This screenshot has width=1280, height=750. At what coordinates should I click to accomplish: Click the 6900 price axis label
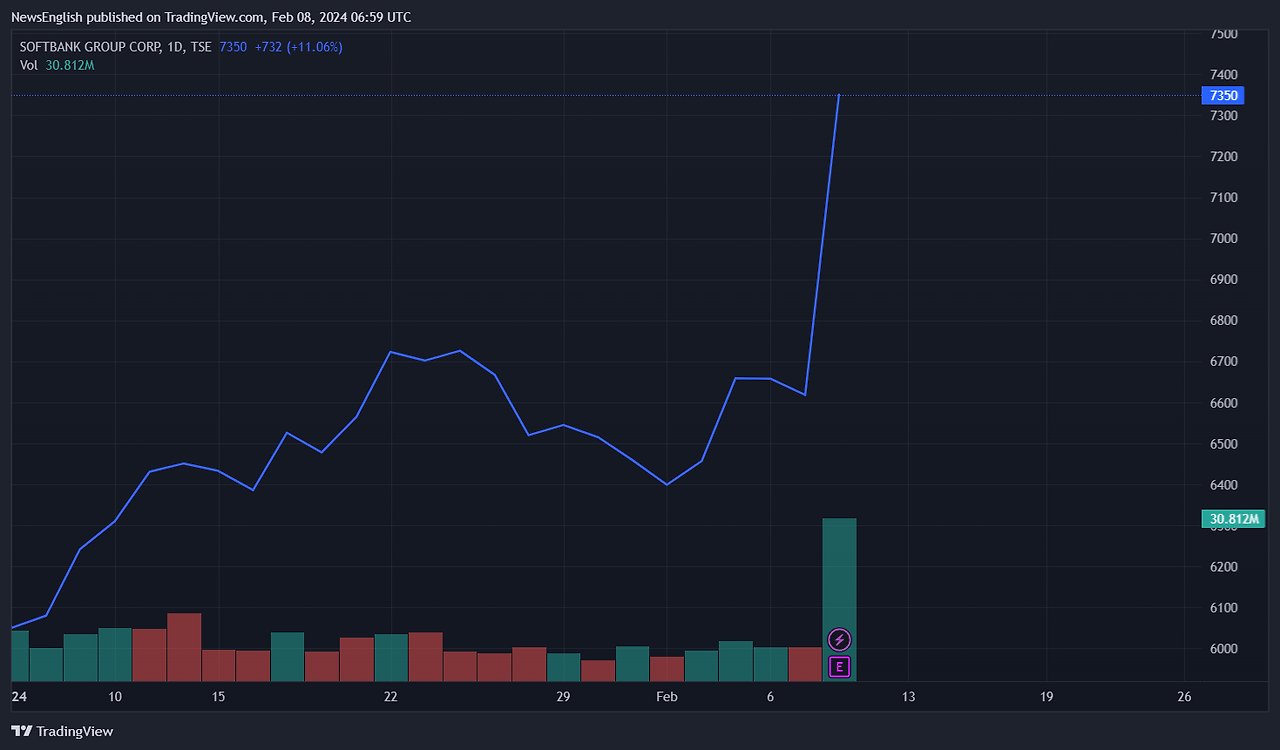pos(1224,280)
